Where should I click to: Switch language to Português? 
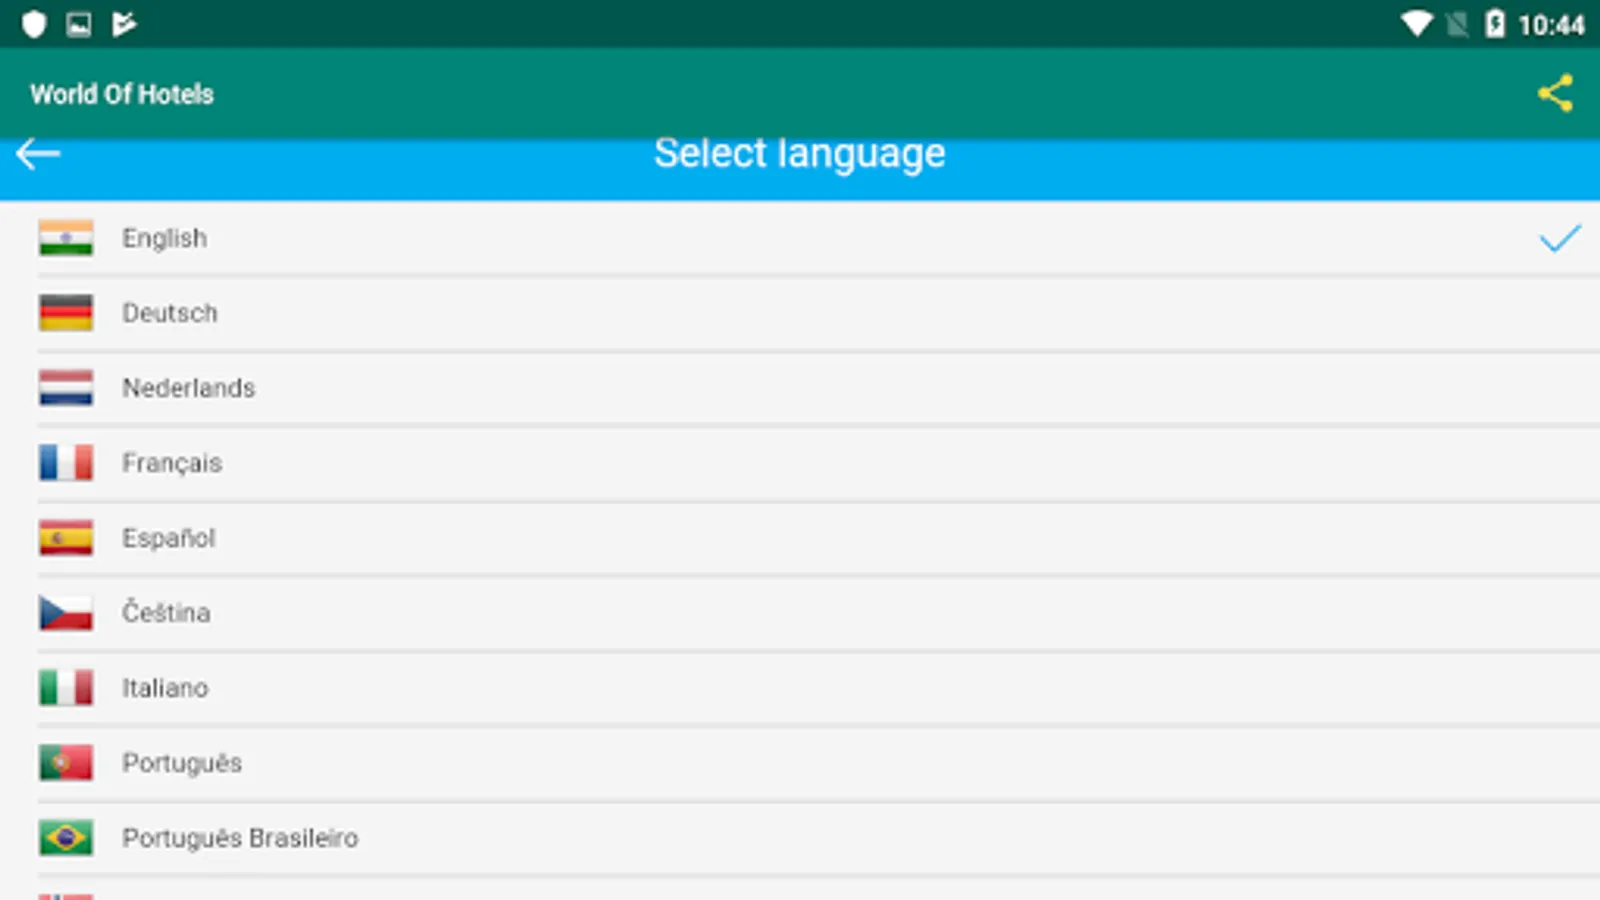pyautogui.click(x=182, y=763)
